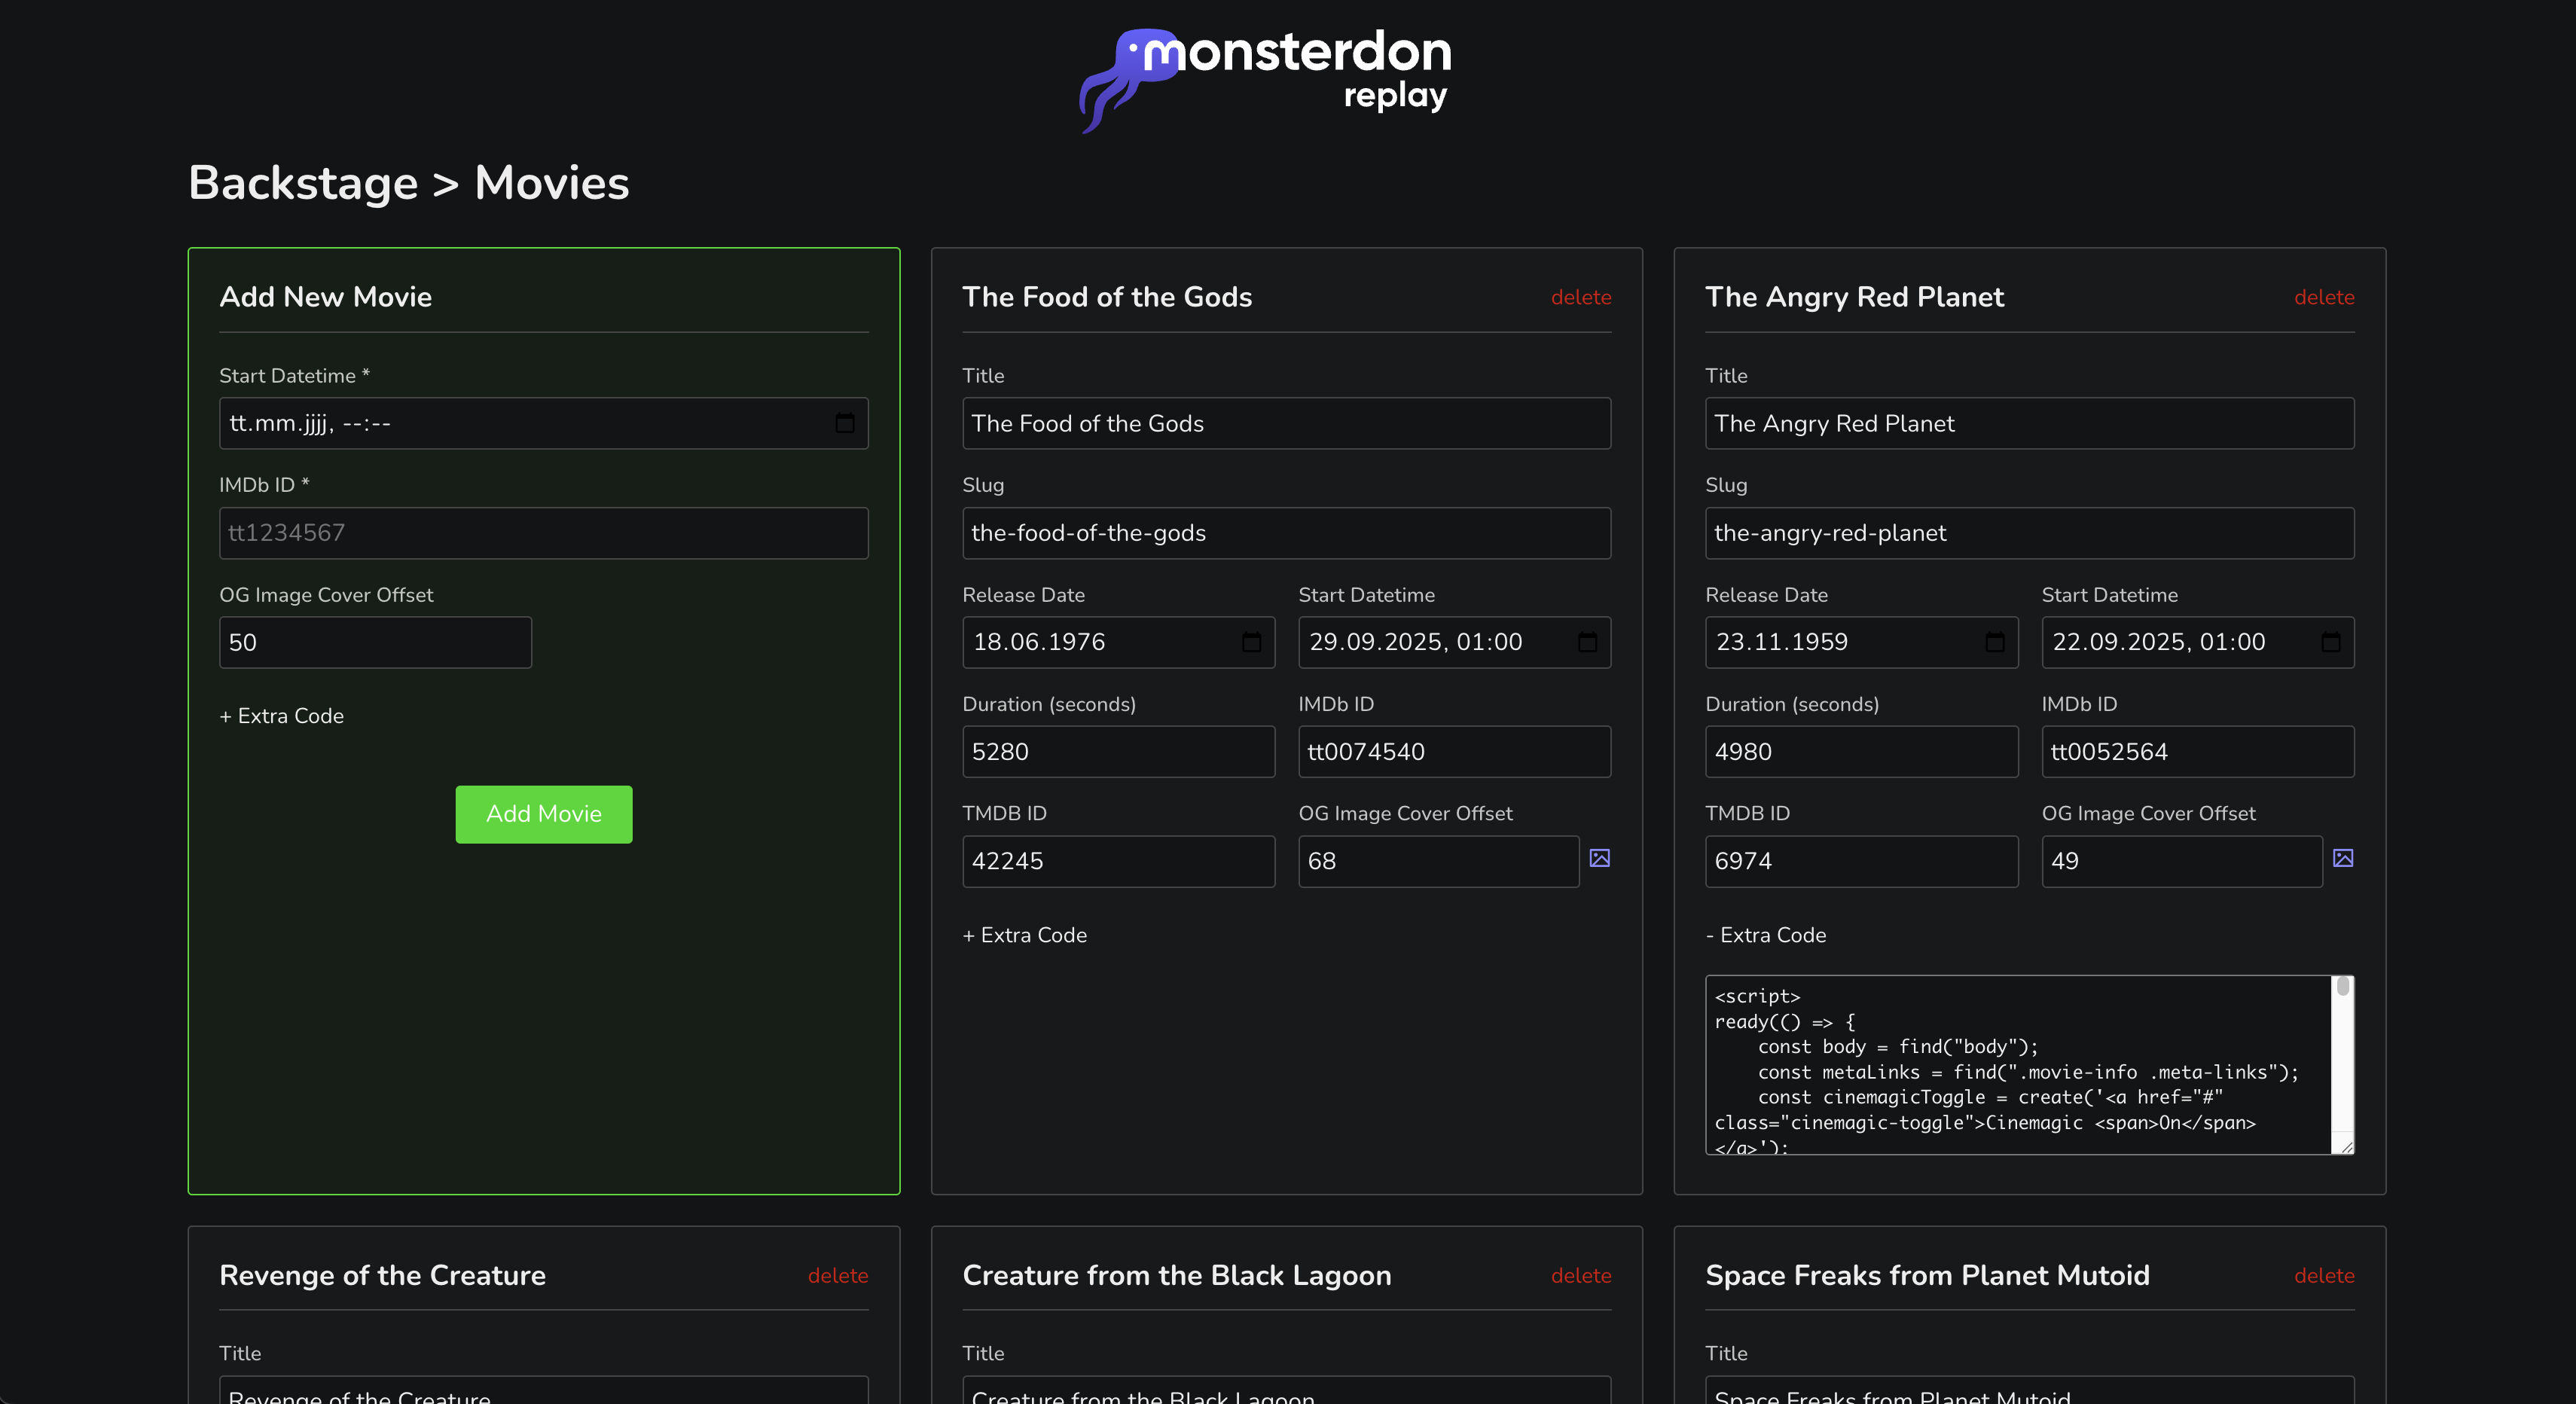Select the Slug field showing the-food-of-the-gods
Image resolution: width=2576 pixels, height=1404 pixels.
[x=1286, y=533]
